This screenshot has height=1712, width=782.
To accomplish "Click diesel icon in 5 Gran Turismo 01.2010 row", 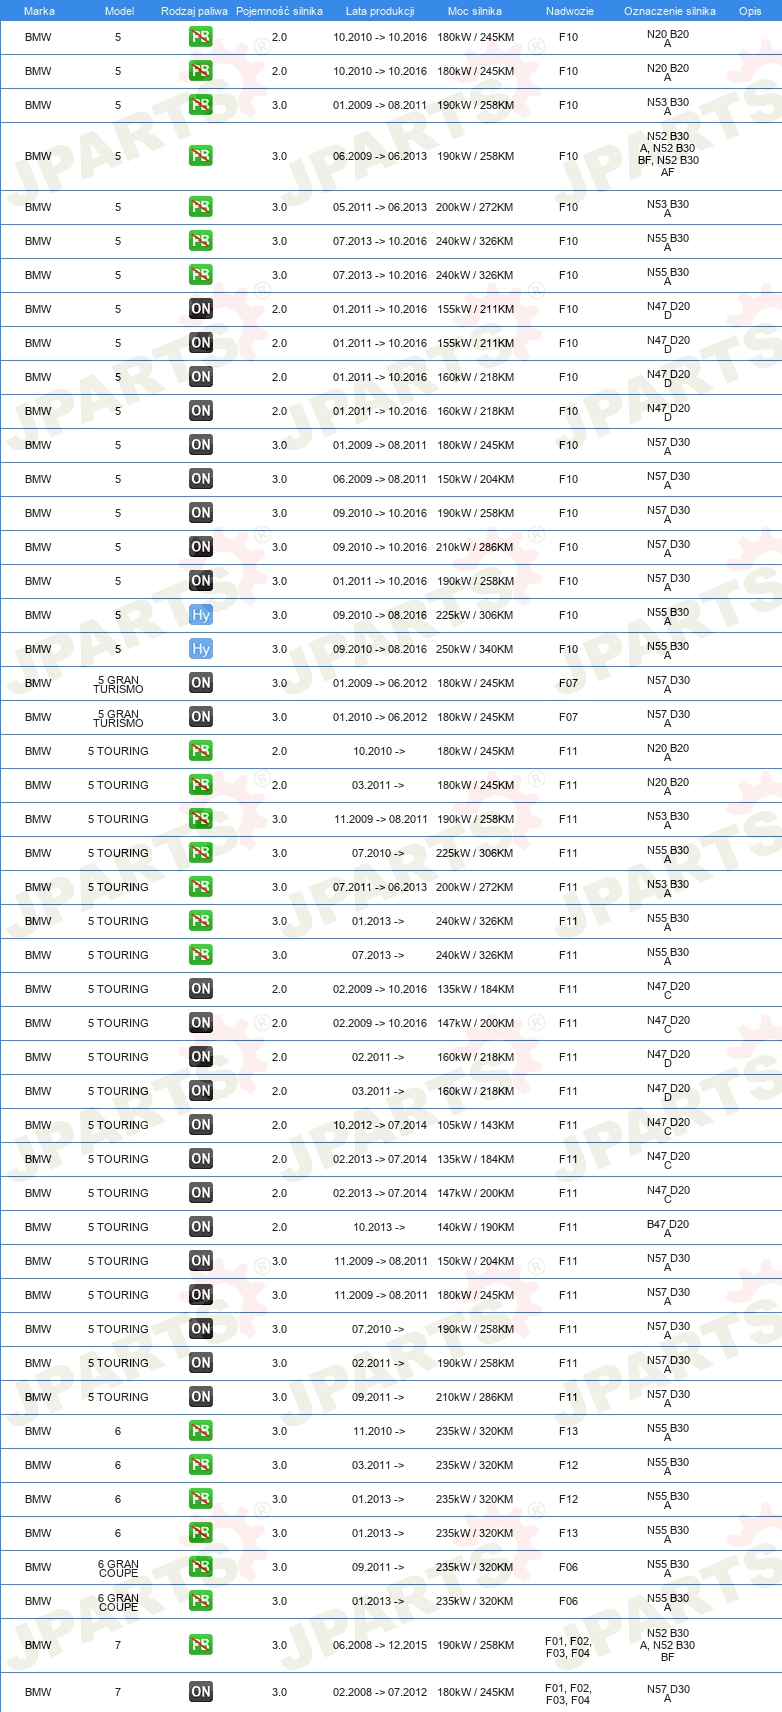I will click(x=201, y=717).
